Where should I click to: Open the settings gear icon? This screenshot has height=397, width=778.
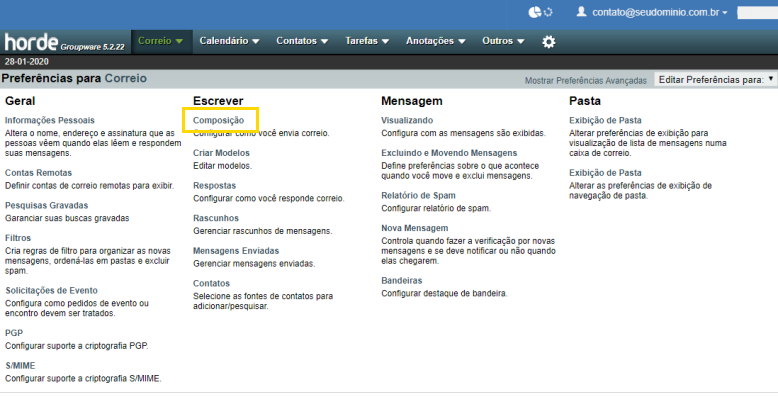[x=548, y=42]
